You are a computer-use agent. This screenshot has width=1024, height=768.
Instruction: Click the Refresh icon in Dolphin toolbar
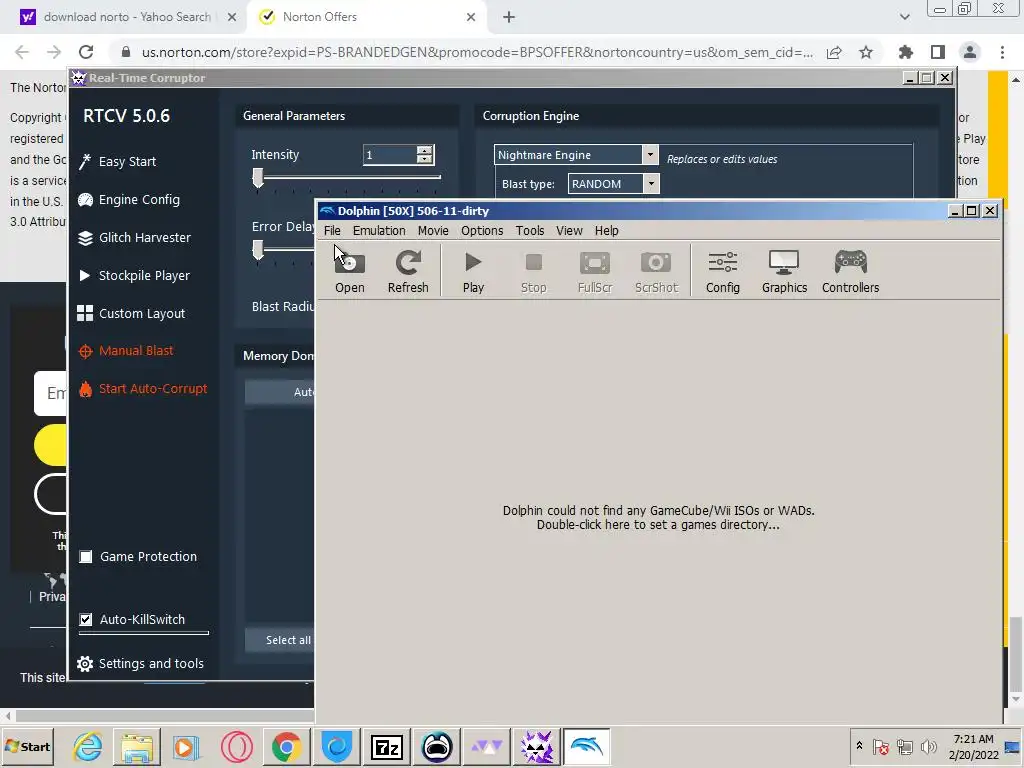pos(408,271)
